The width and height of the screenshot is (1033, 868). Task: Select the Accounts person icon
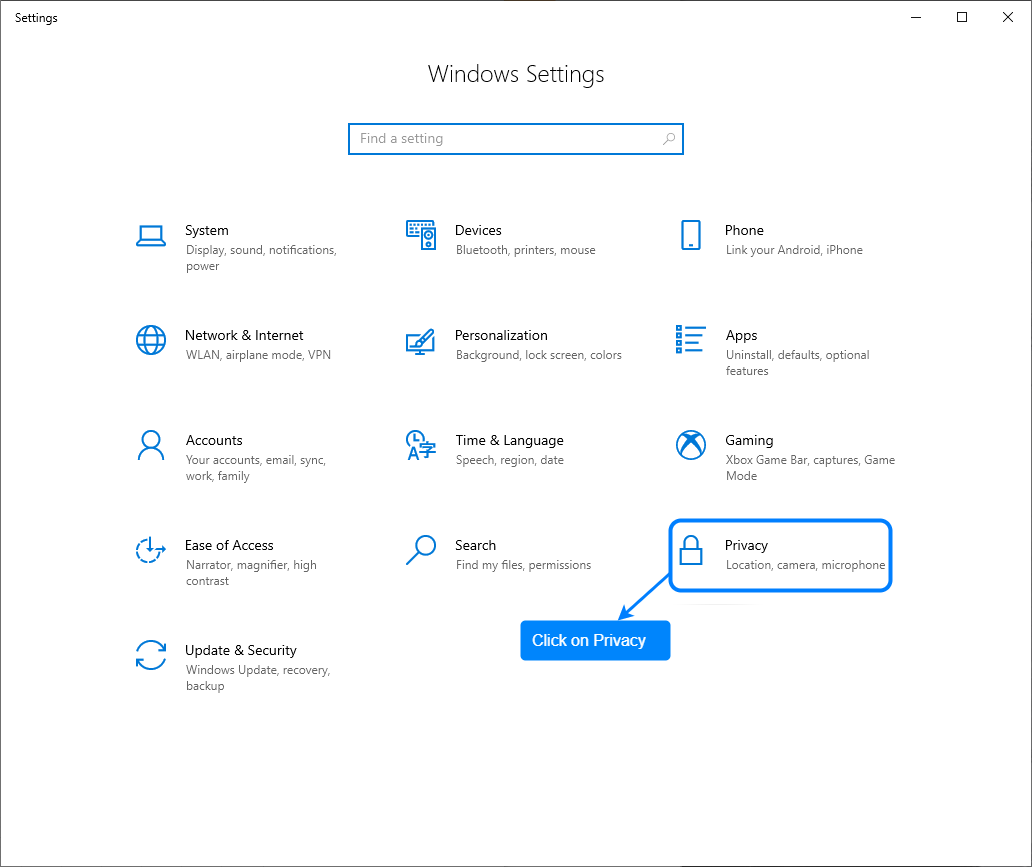click(x=150, y=445)
